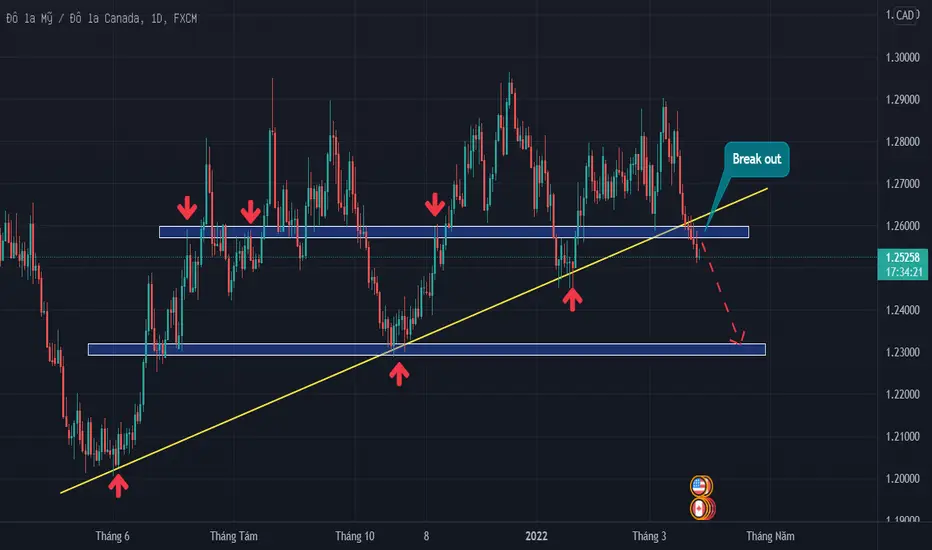The image size is (932, 550).
Task: Click the countdown timer 17:34:21
Action: point(902,272)
